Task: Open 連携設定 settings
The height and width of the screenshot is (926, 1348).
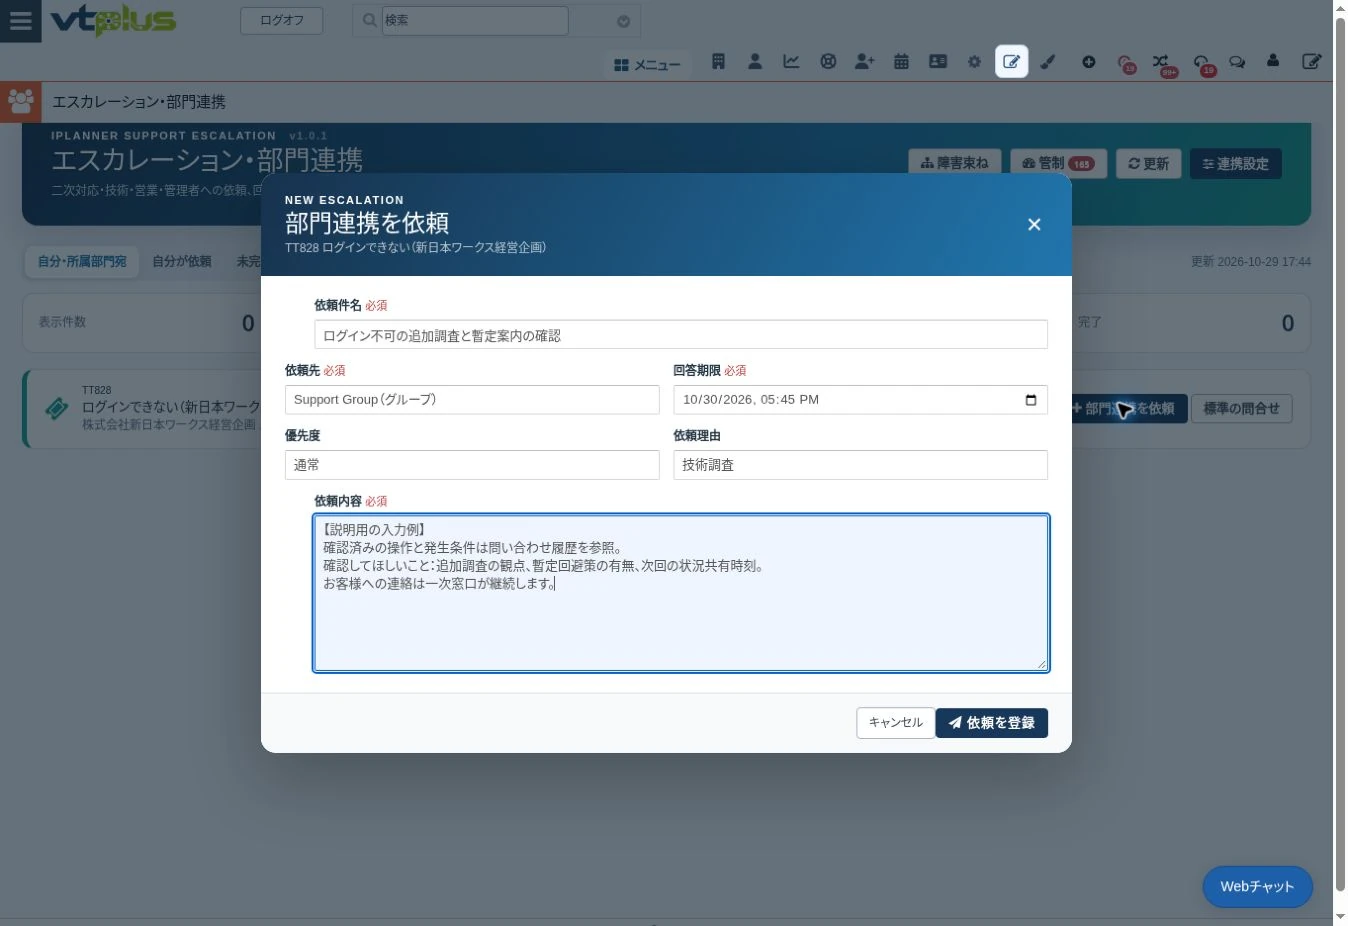Action: [x=1235, y=164]
